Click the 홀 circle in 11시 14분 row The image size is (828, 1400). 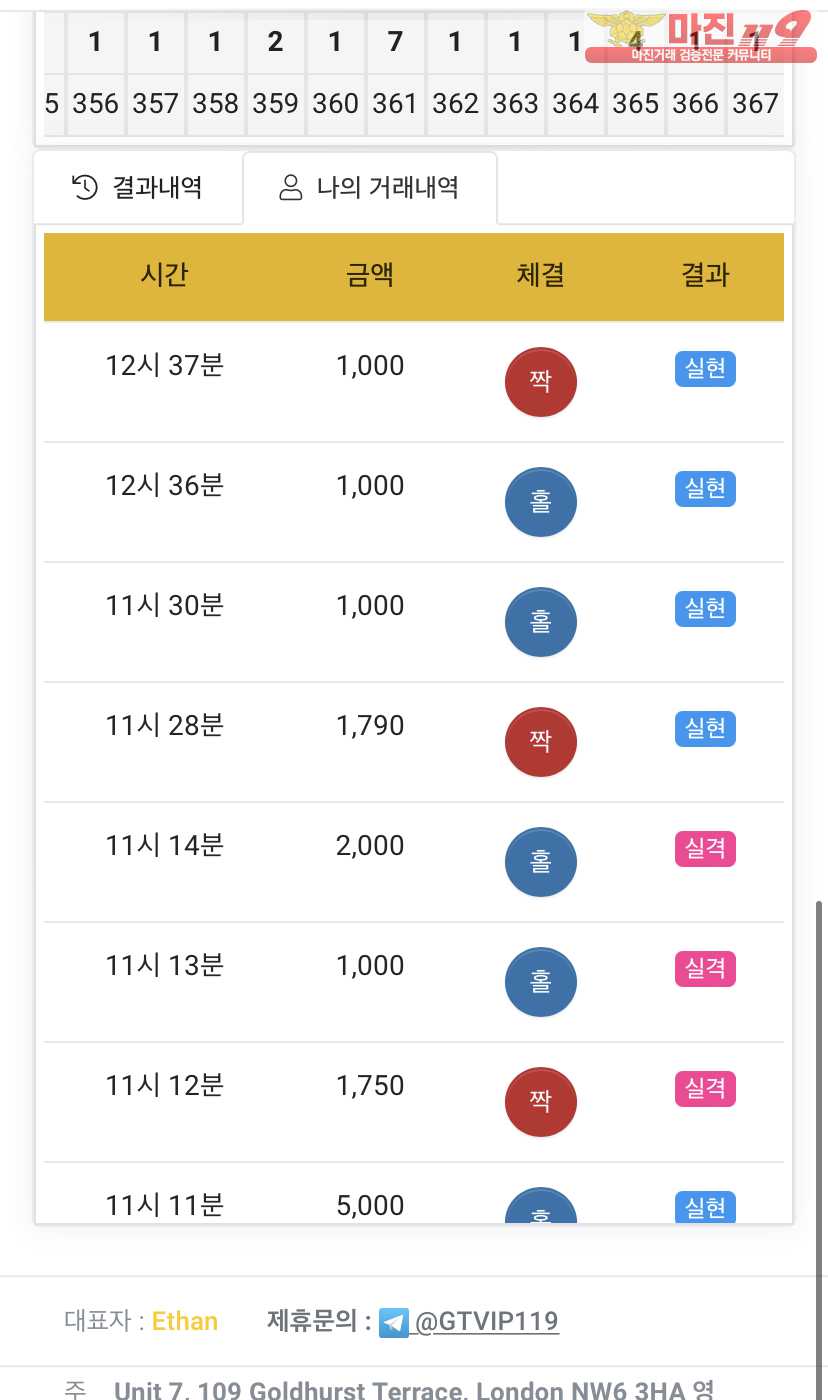[540, 862]
